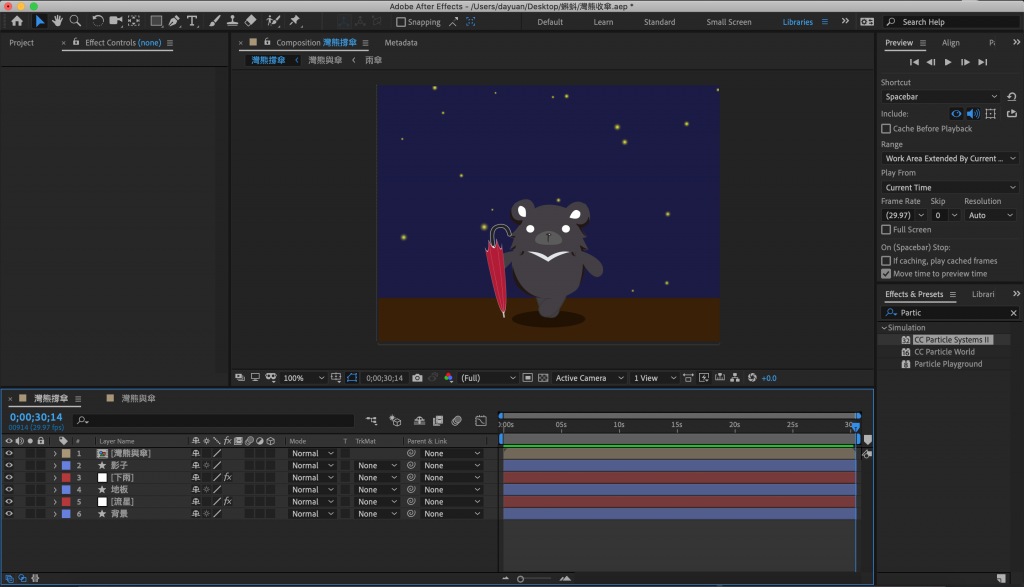
Task: Expand layer 3 下雨 properties
Action: coord(55,478)
